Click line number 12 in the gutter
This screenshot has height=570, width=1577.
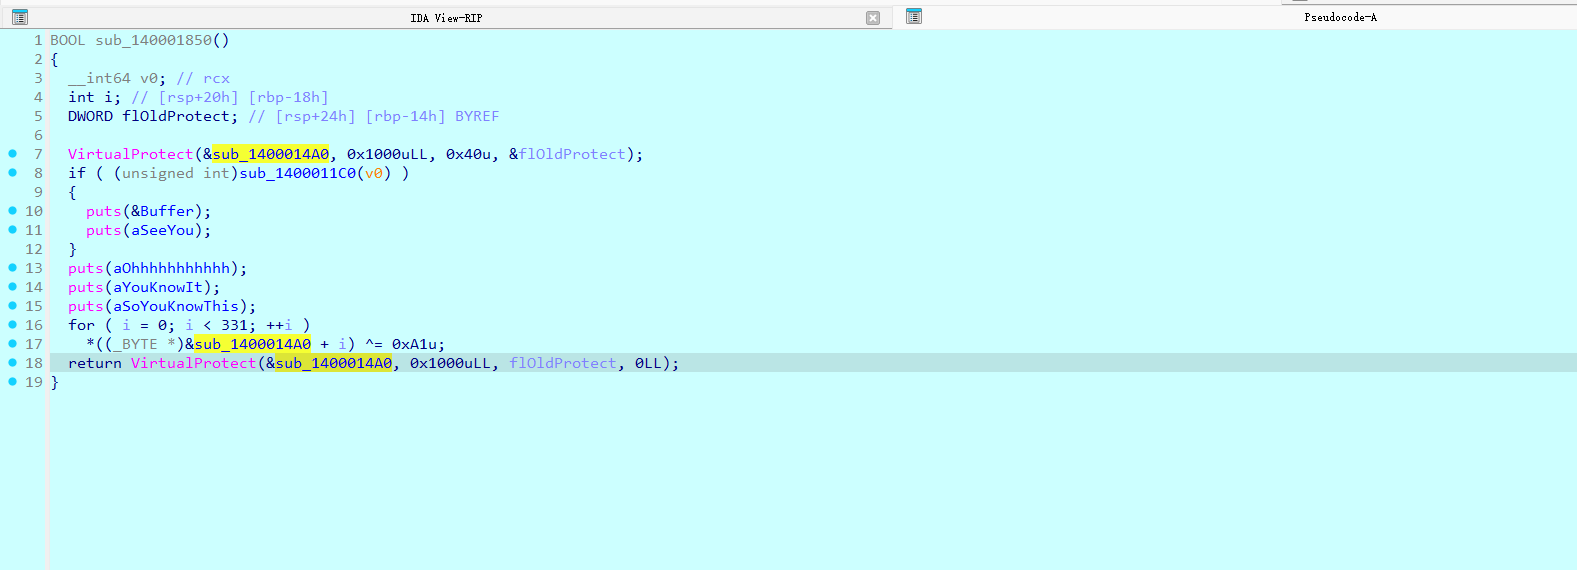point(34,249)
